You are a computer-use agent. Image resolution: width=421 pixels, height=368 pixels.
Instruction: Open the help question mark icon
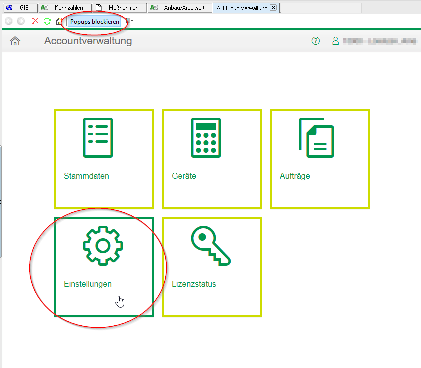(x=315, y=41)
